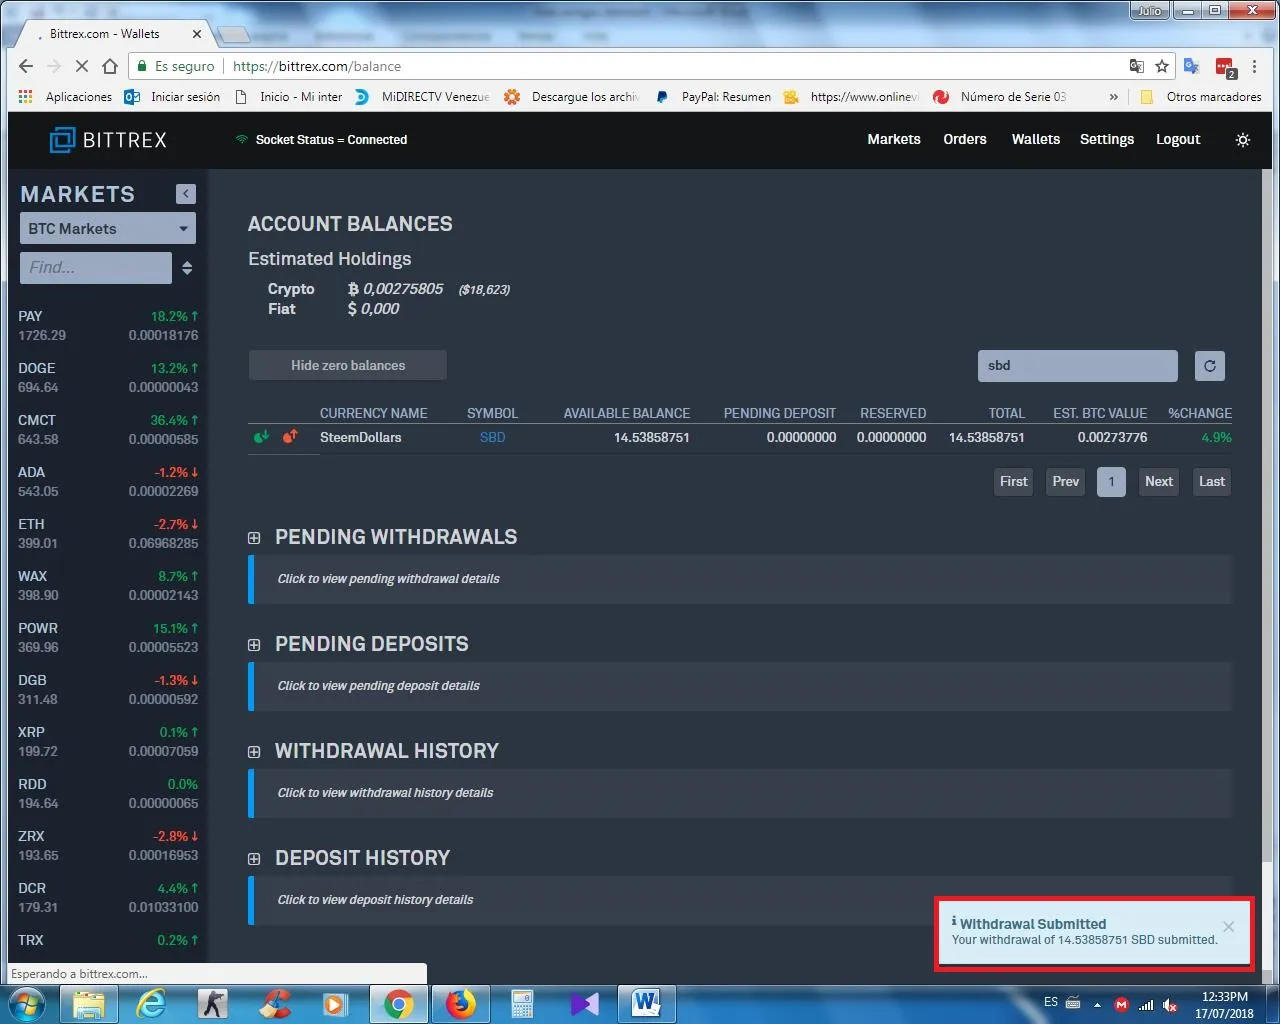This screenshot has width=1280, height=1024.
Task: Open the Orders nav menu
Action: pos(965,140)
